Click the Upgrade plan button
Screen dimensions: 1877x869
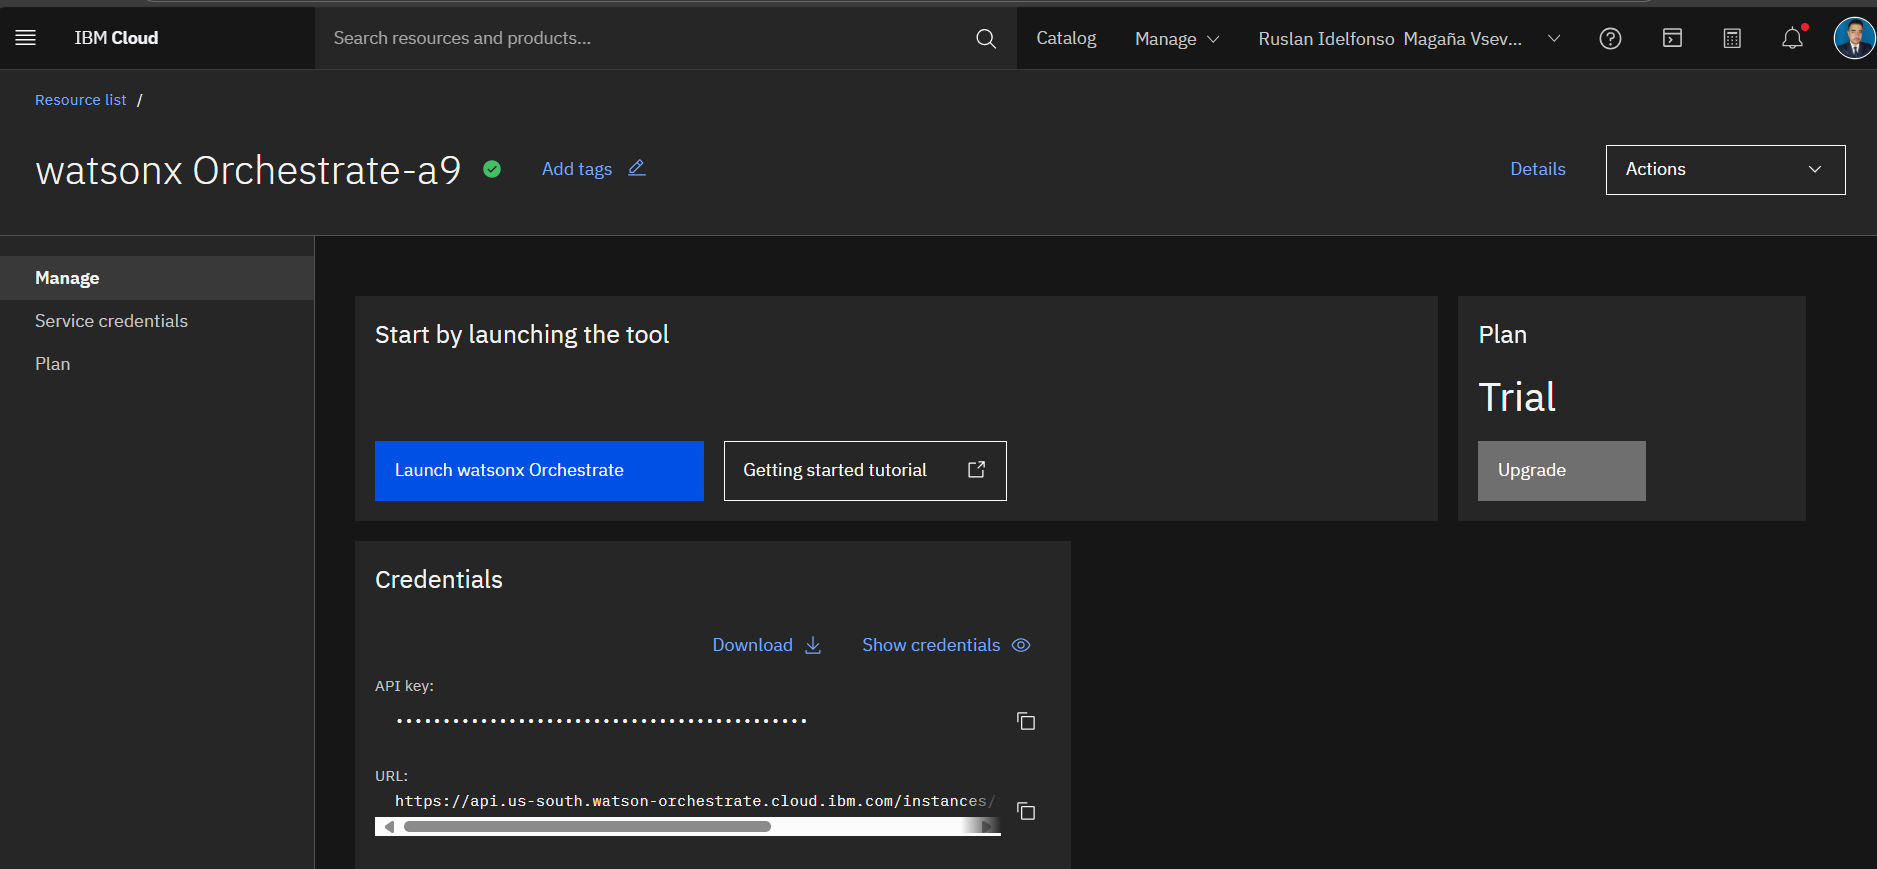1562,470
